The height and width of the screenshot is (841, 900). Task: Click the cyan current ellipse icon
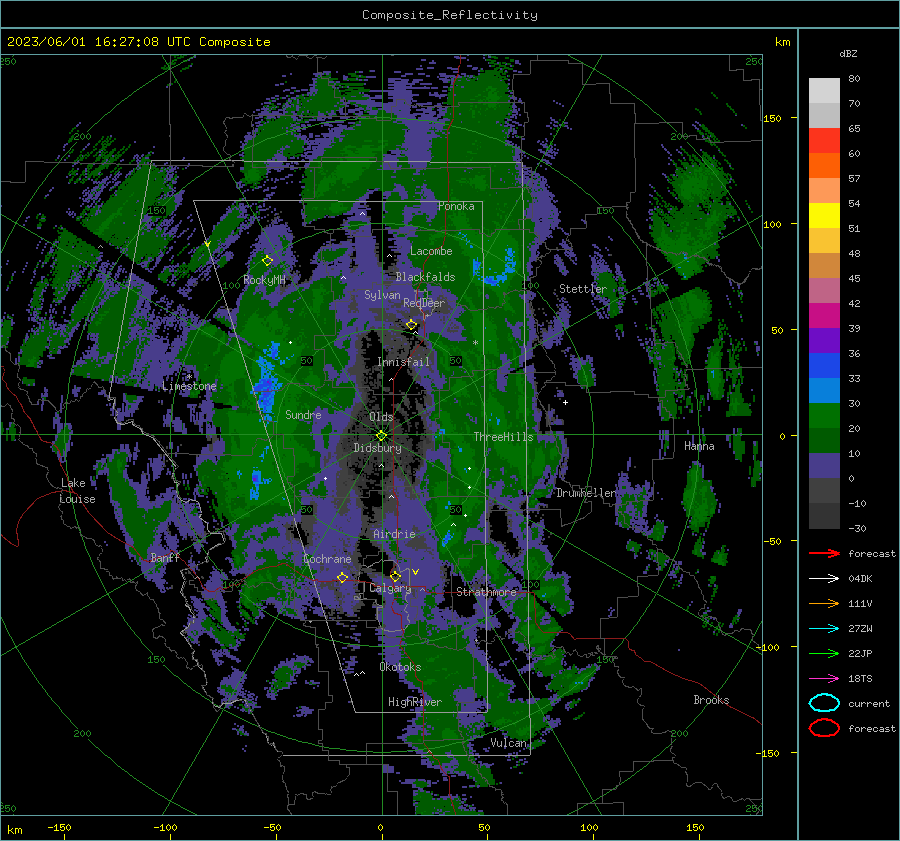[x=824, y=703]
